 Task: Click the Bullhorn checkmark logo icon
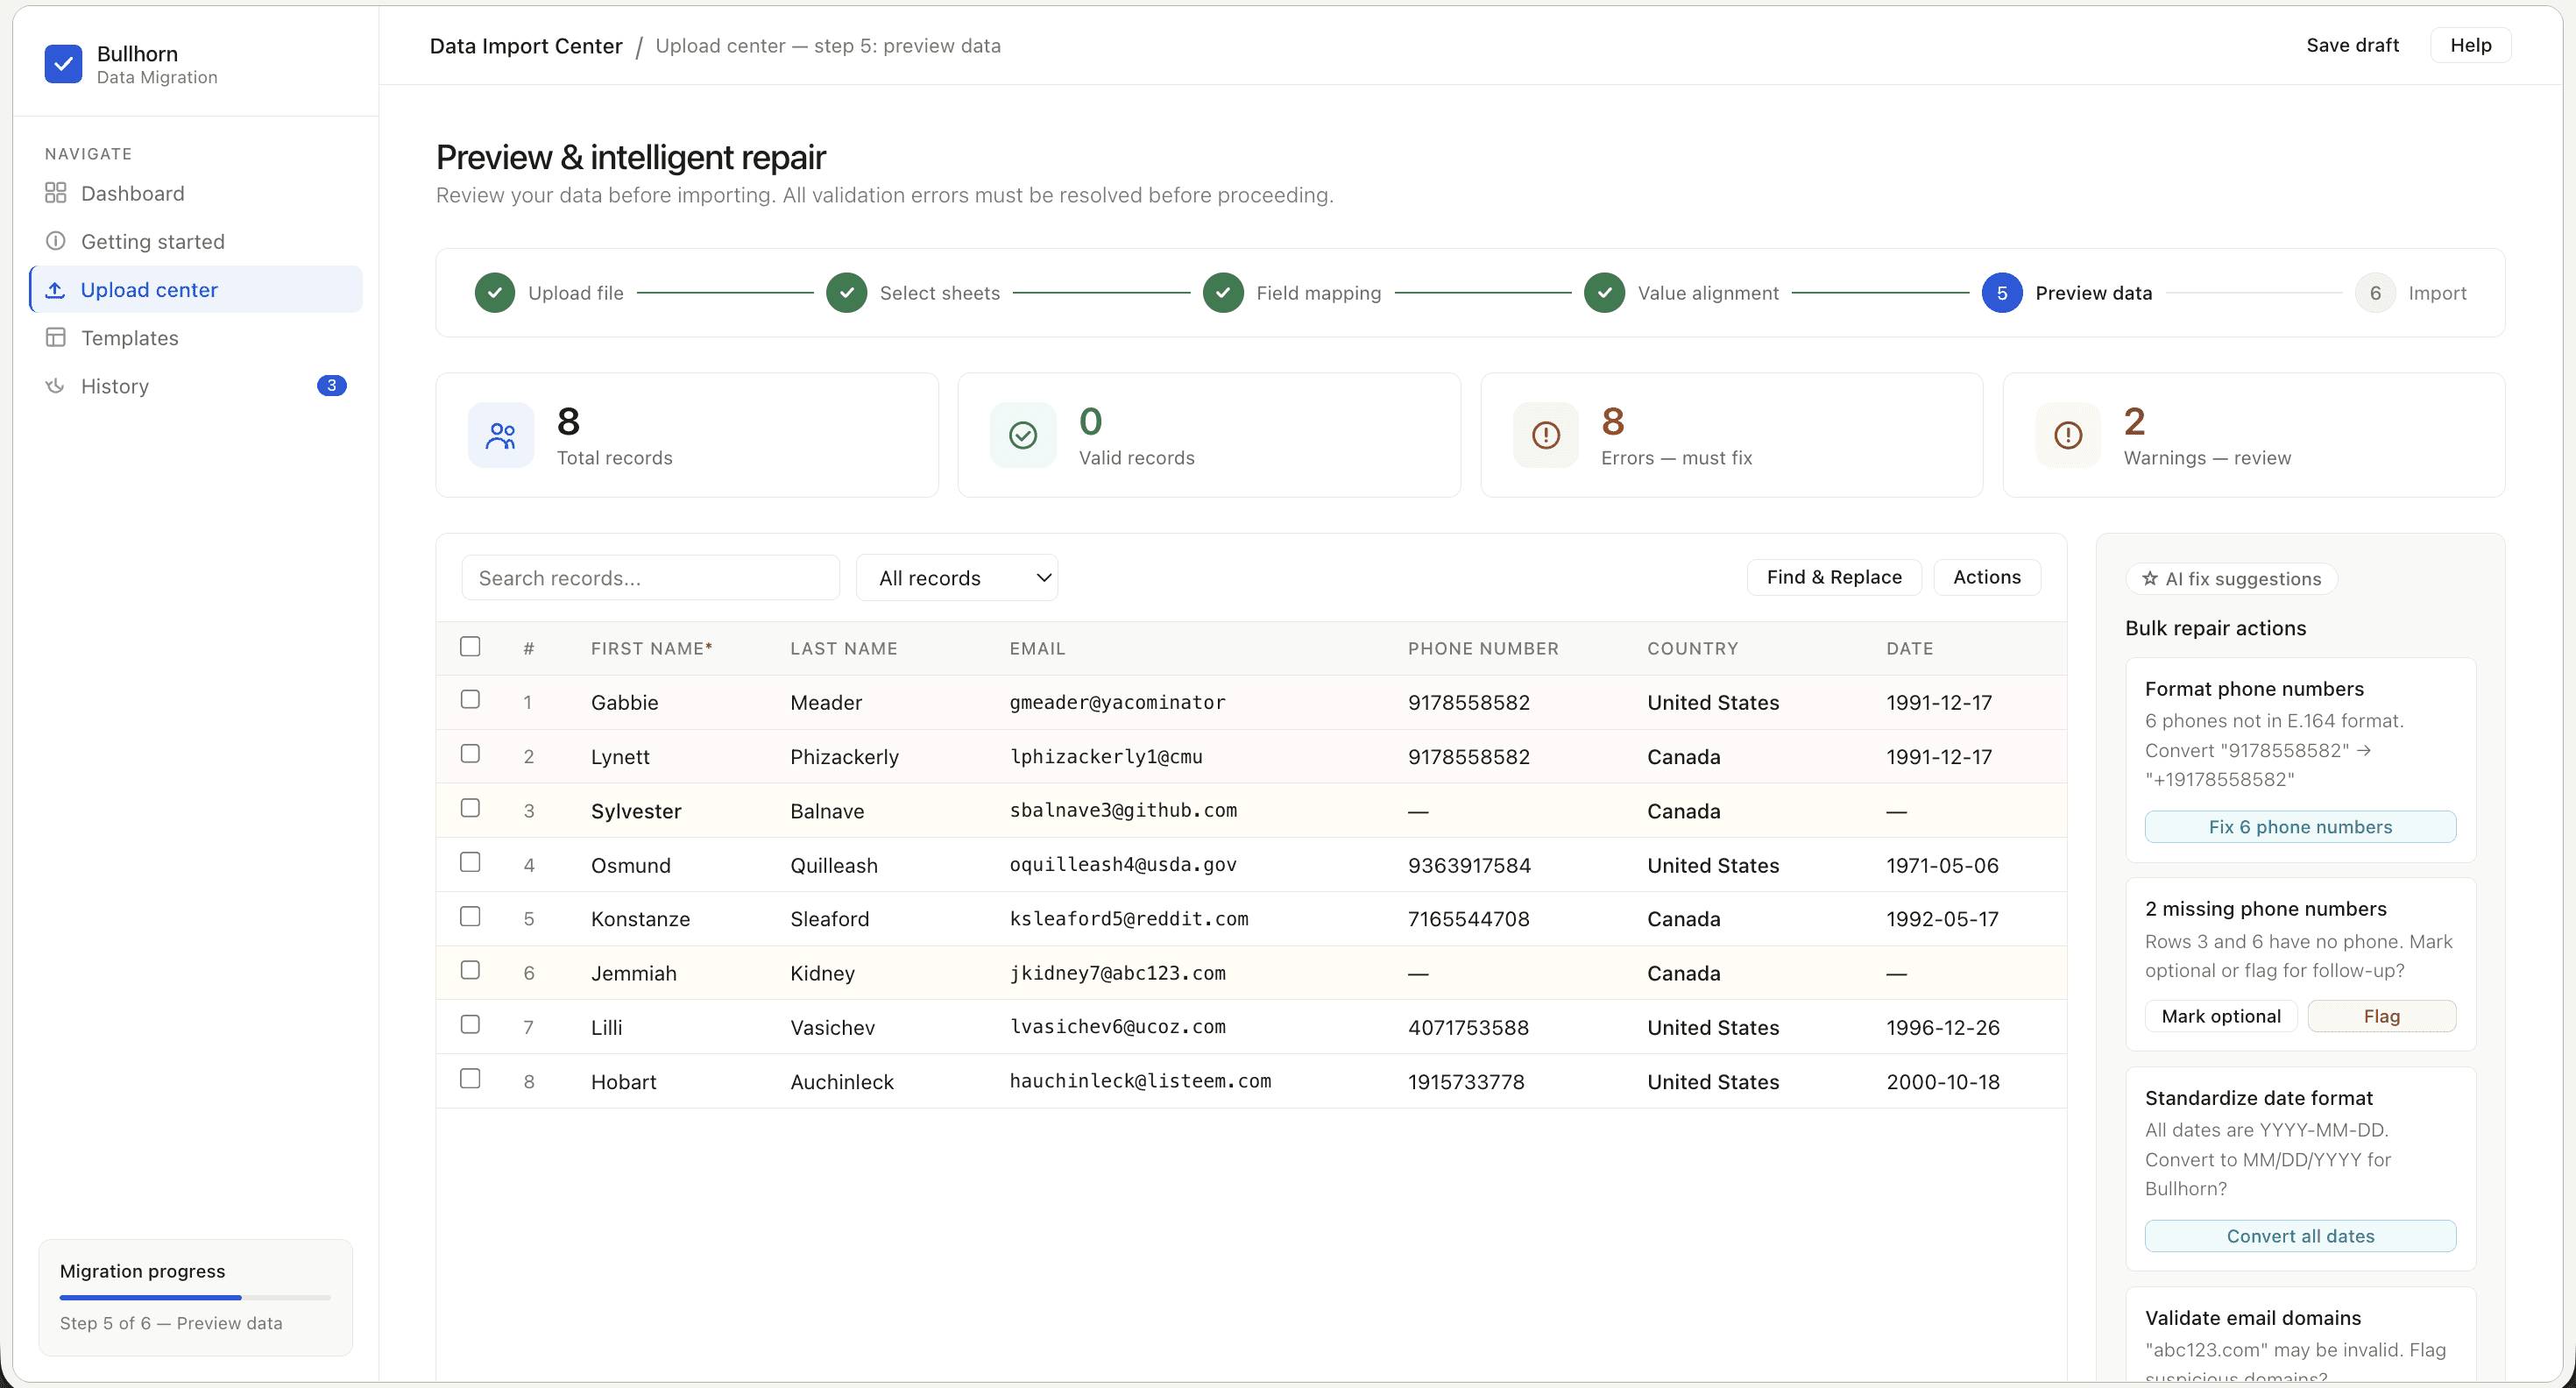pos(63,64)
